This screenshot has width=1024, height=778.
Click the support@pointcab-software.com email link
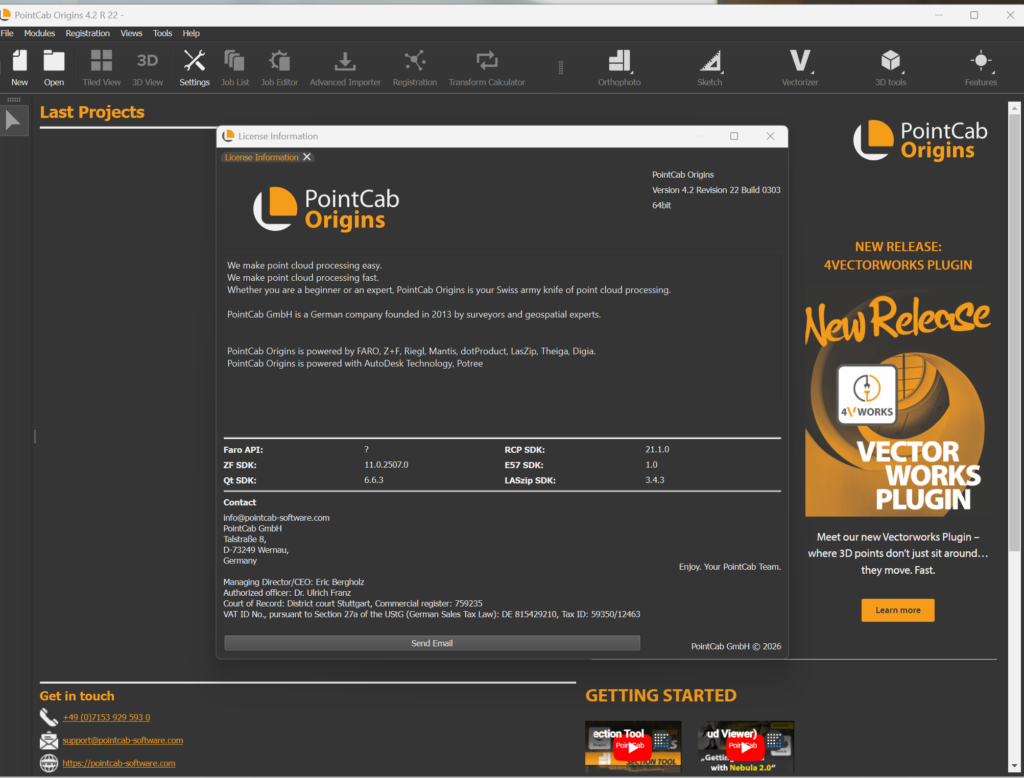click(x=123, y=740)
